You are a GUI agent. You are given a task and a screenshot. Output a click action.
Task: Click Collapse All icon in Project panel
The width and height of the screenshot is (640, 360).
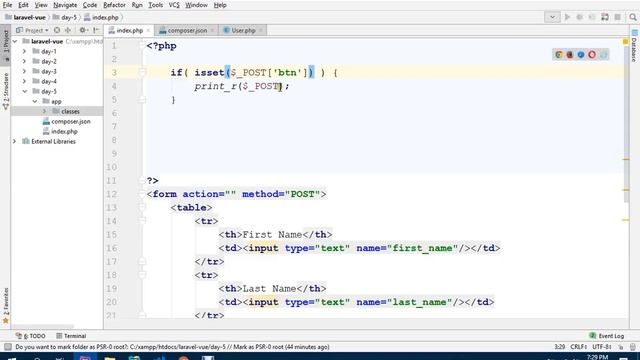tap(68, 30)
